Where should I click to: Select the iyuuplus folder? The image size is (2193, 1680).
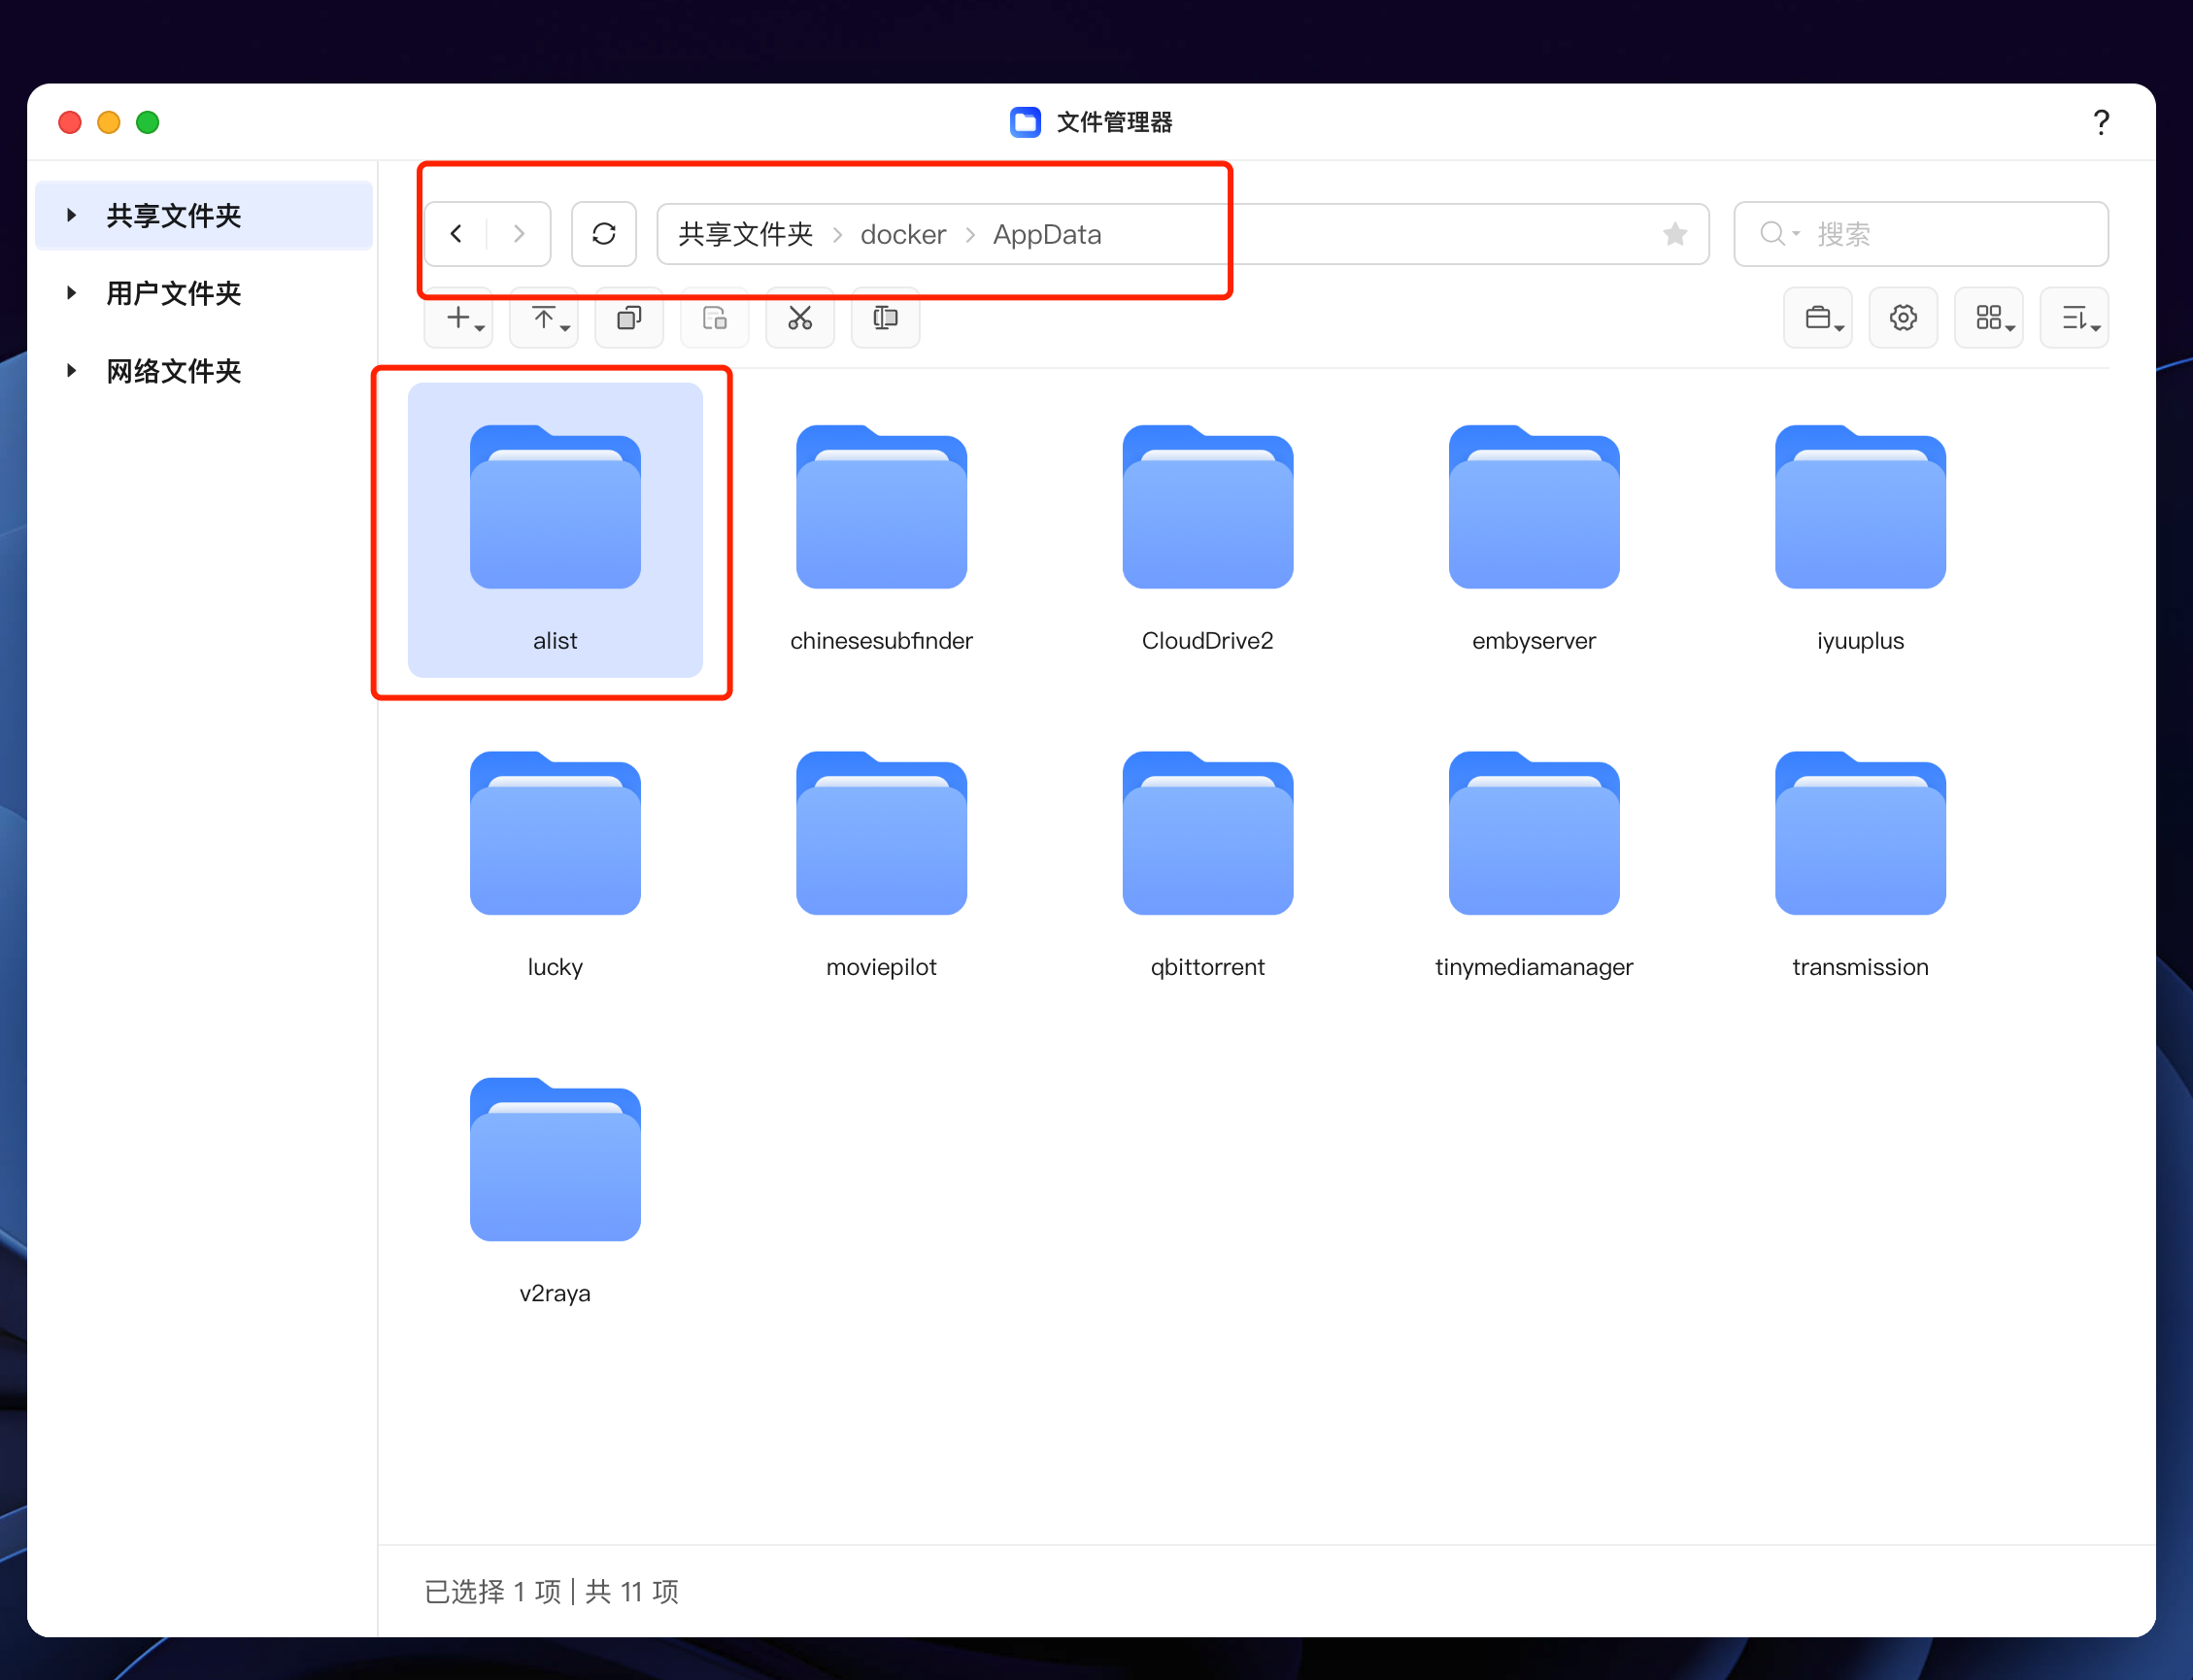click(1860, 530)
